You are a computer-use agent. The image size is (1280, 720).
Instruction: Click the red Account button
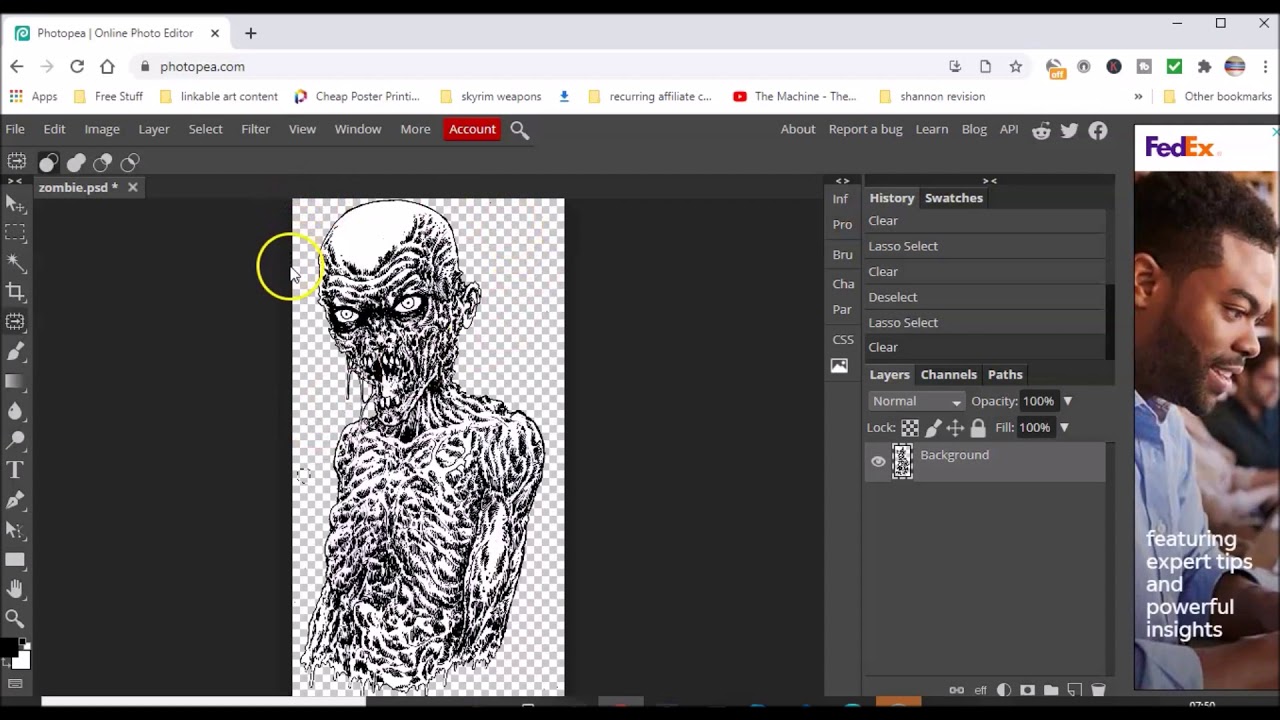tap(472, 129)
